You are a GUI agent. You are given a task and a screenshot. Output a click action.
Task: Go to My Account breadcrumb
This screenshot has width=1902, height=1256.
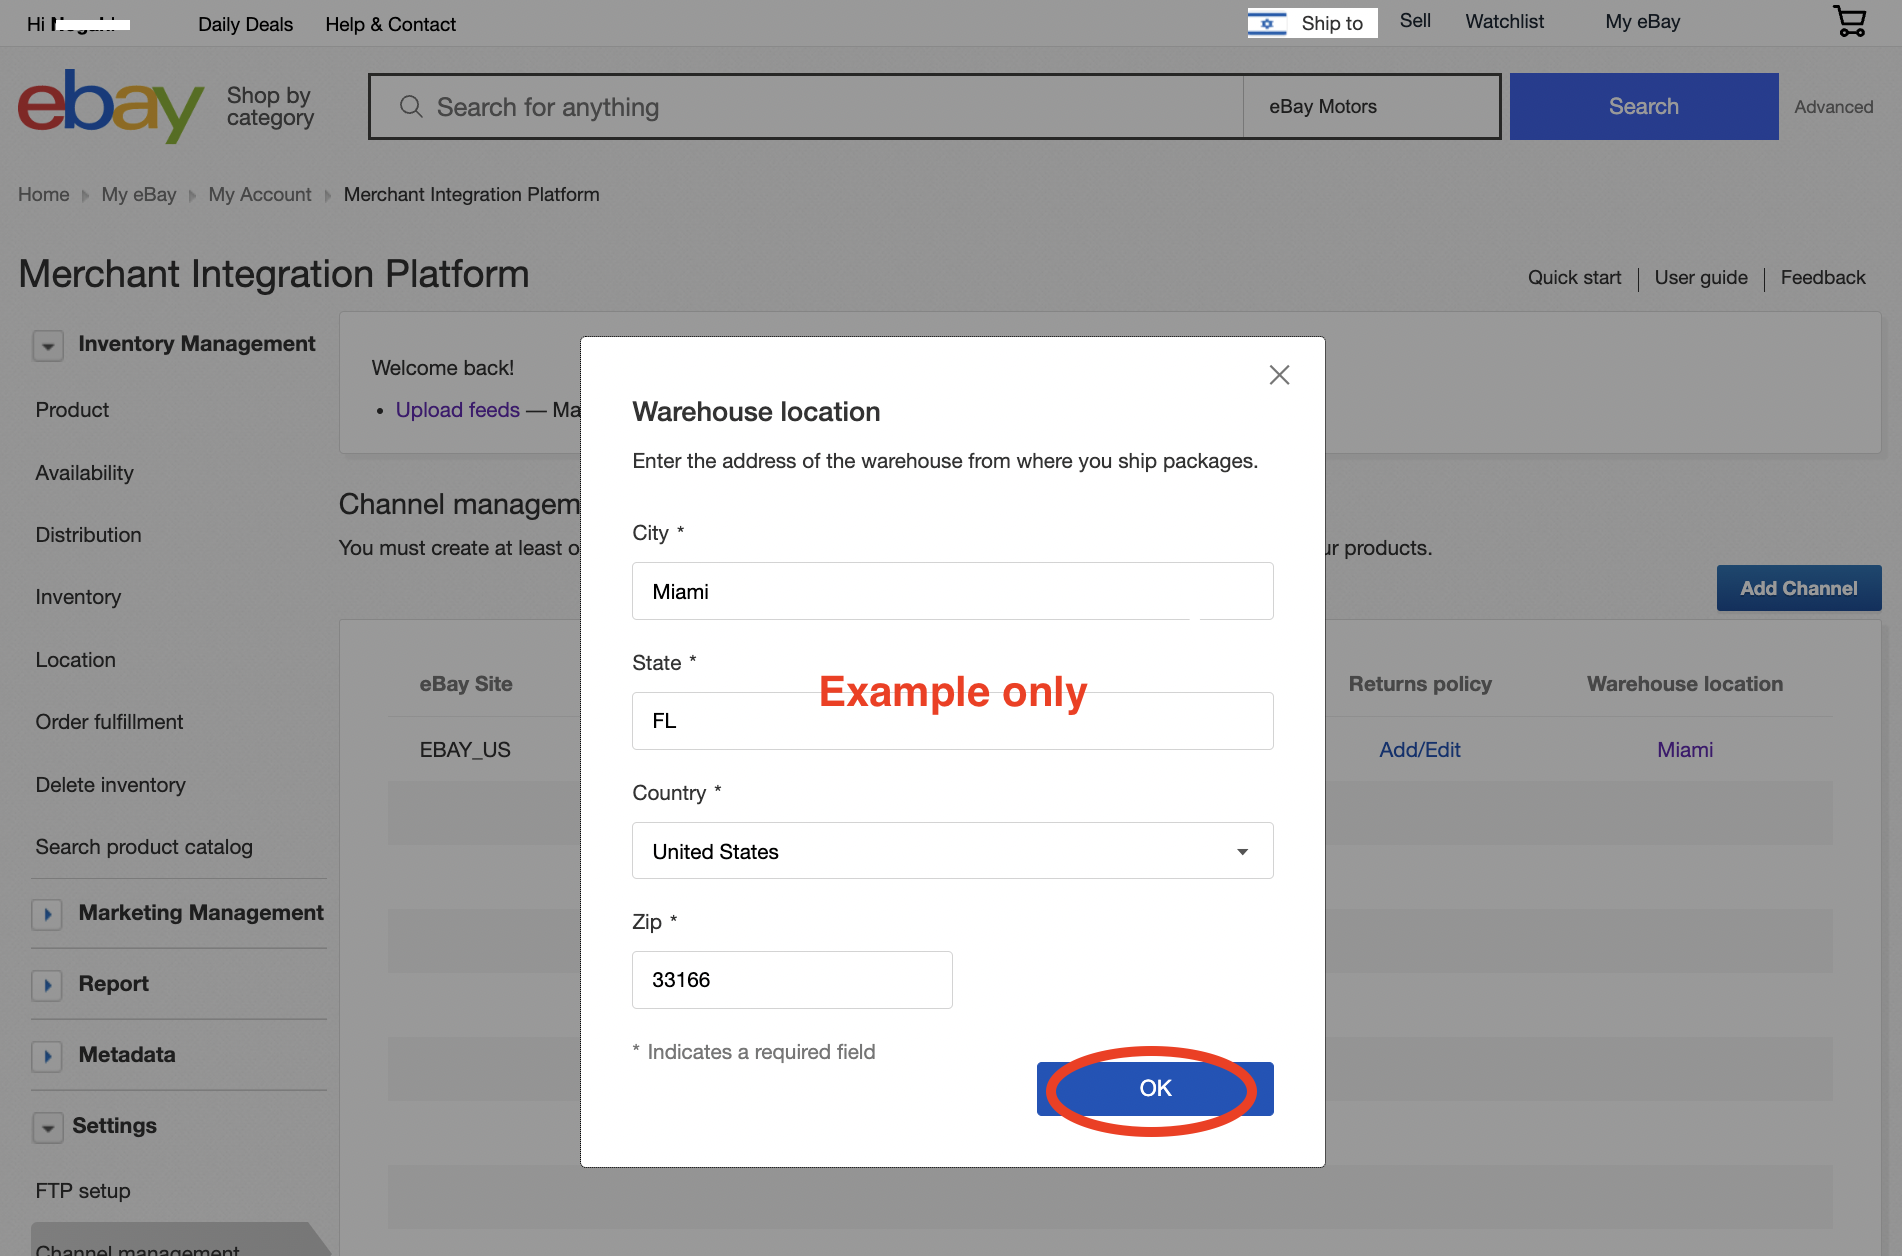coord(260,194)
